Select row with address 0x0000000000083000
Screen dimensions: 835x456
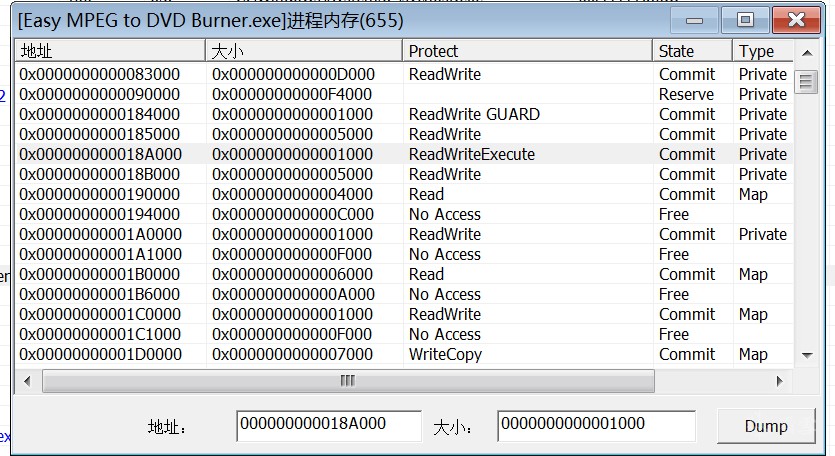pos(404,74)
